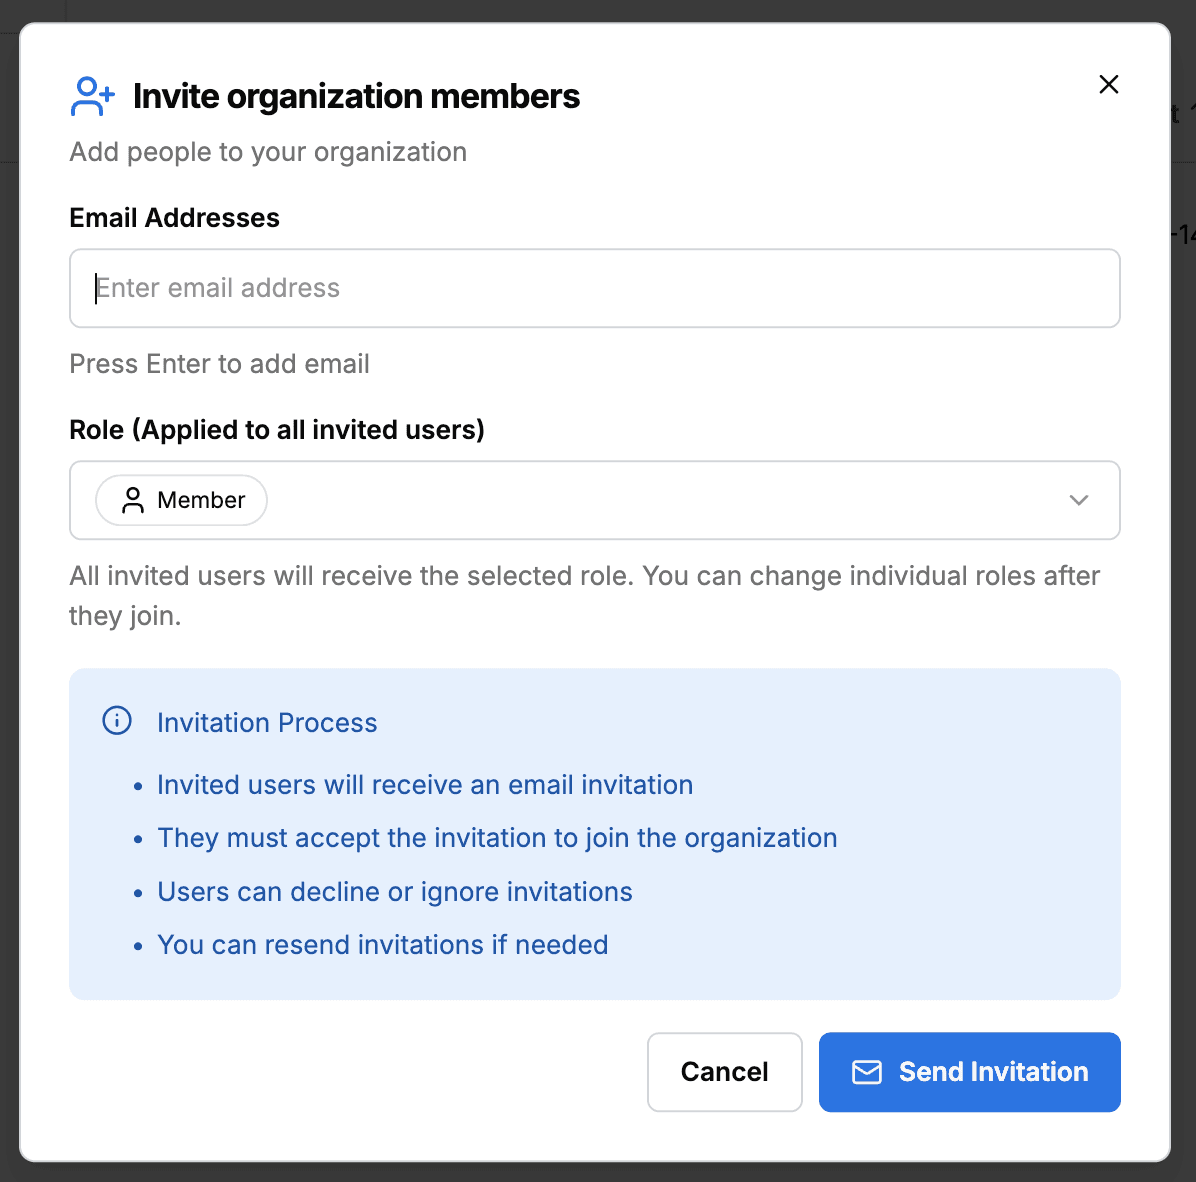1196x1182 pixels.
Task: Click the Send Invitation button
Action: 969,1072
